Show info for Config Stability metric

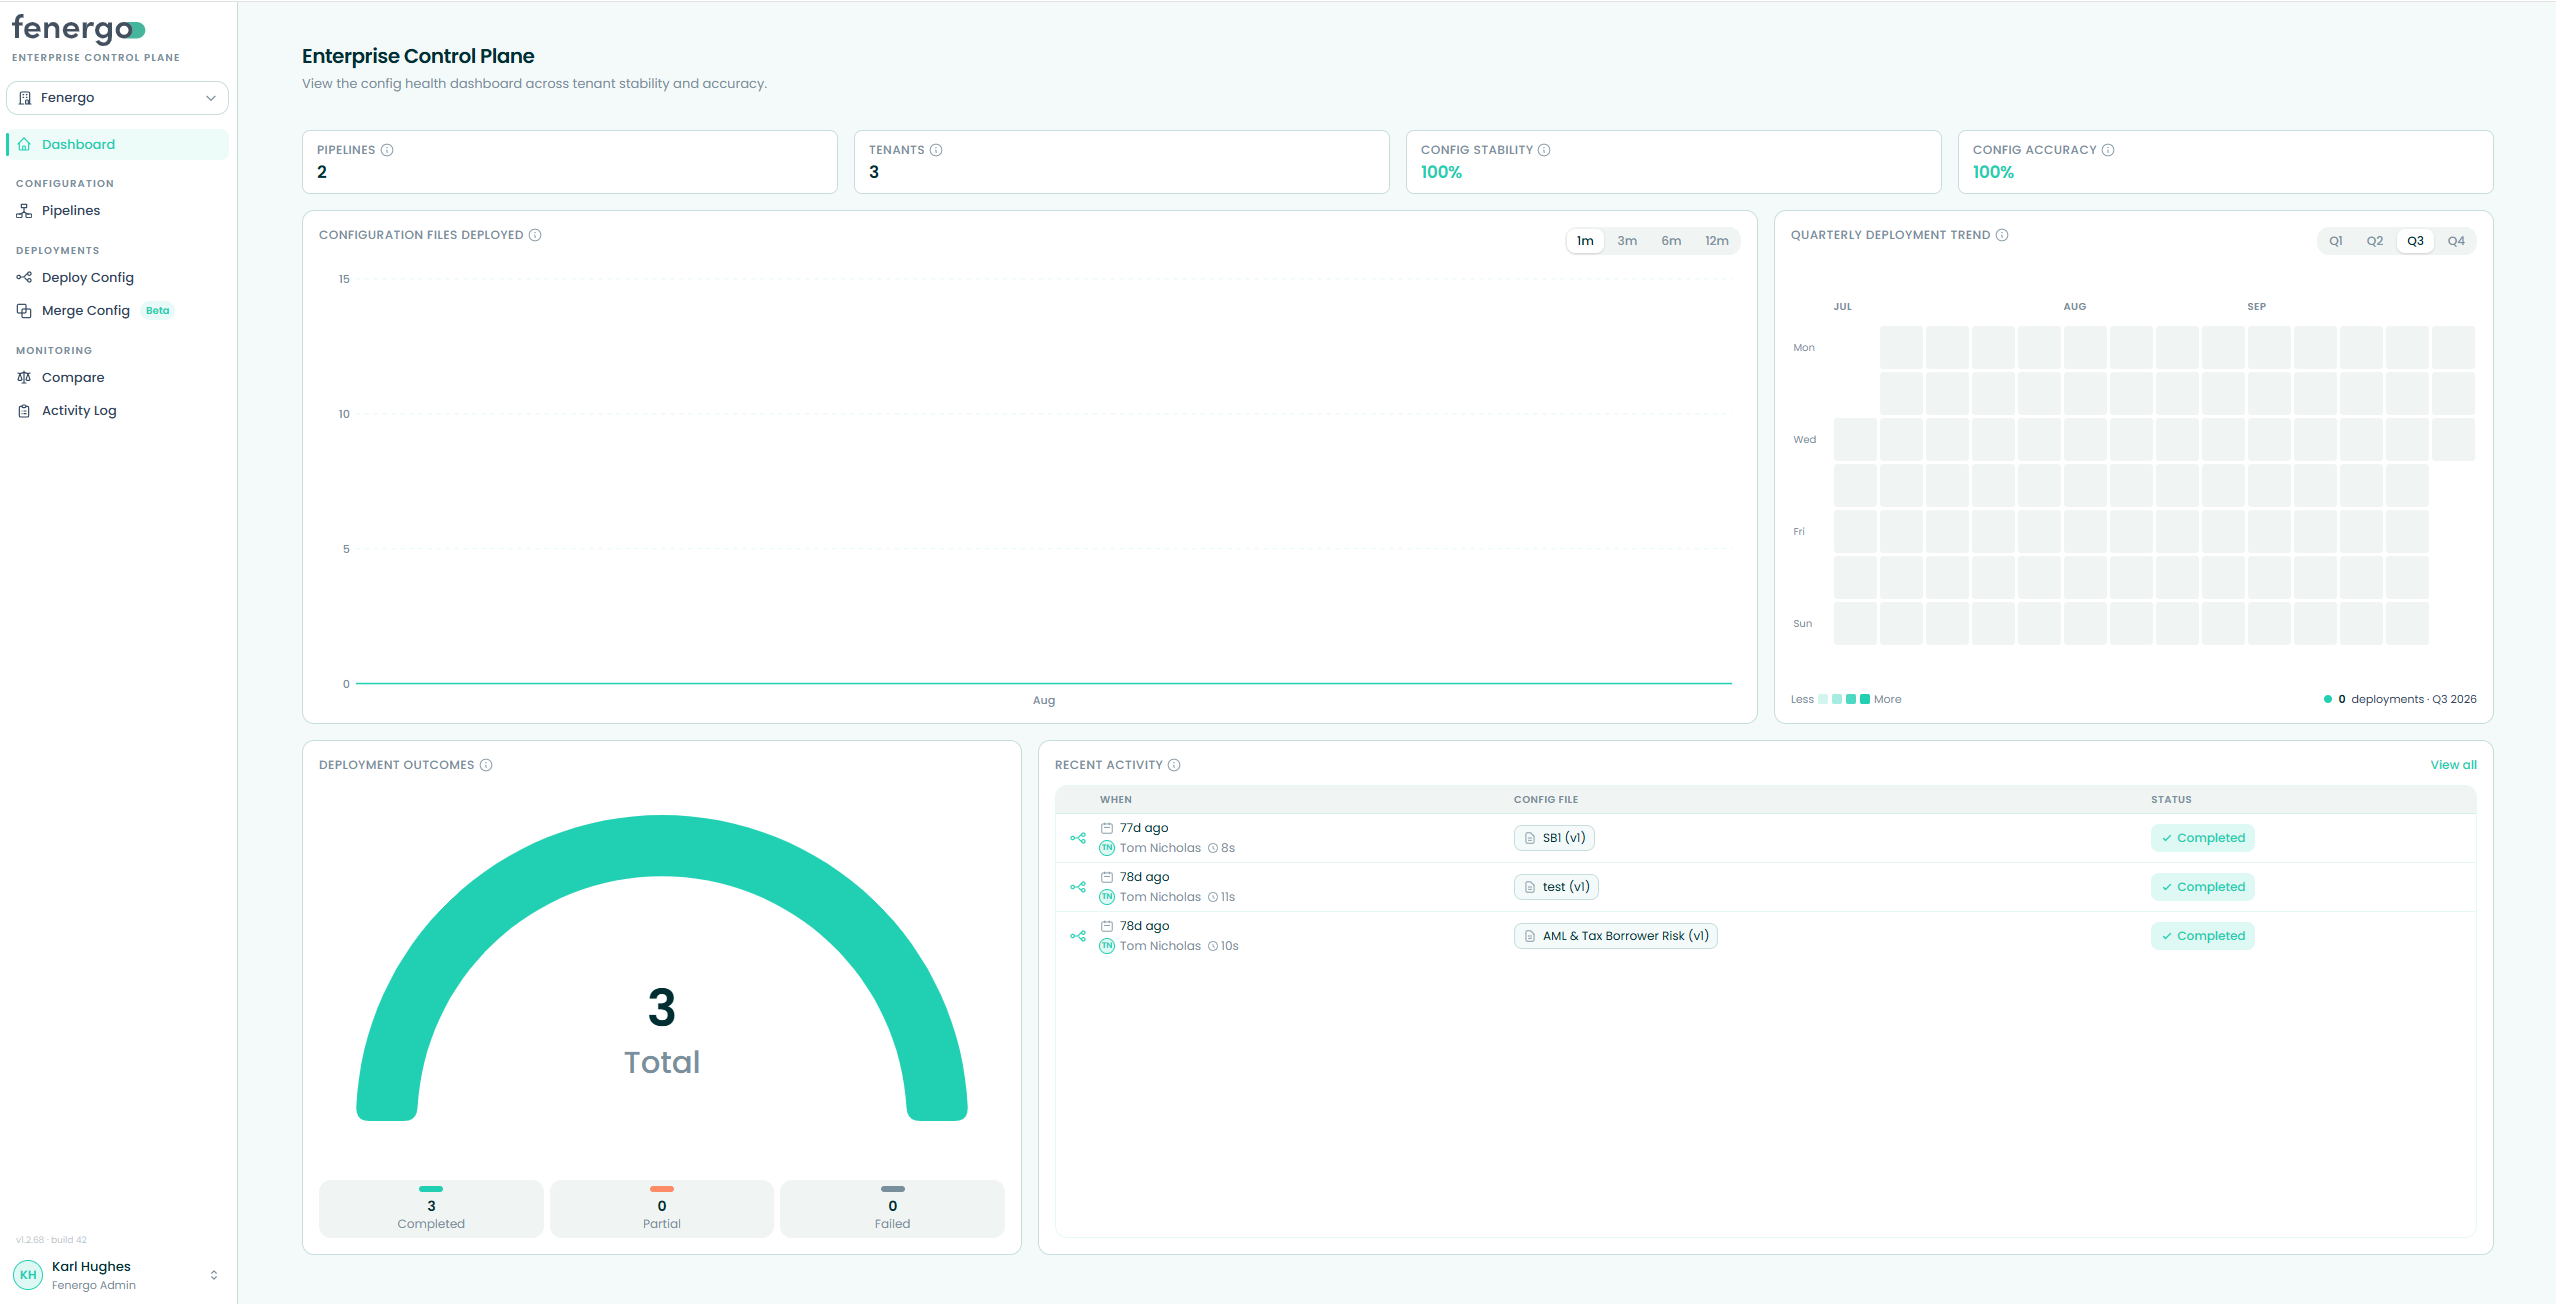1544,150
